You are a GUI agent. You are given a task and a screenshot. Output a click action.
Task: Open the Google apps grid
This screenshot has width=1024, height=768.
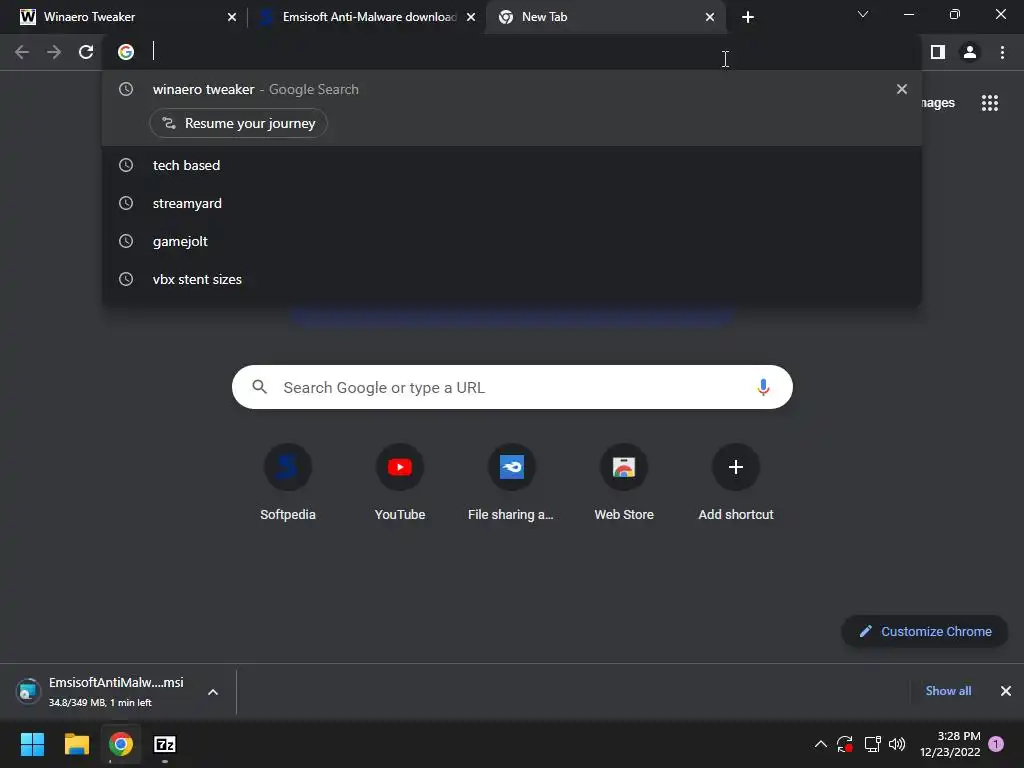(990, 103)
